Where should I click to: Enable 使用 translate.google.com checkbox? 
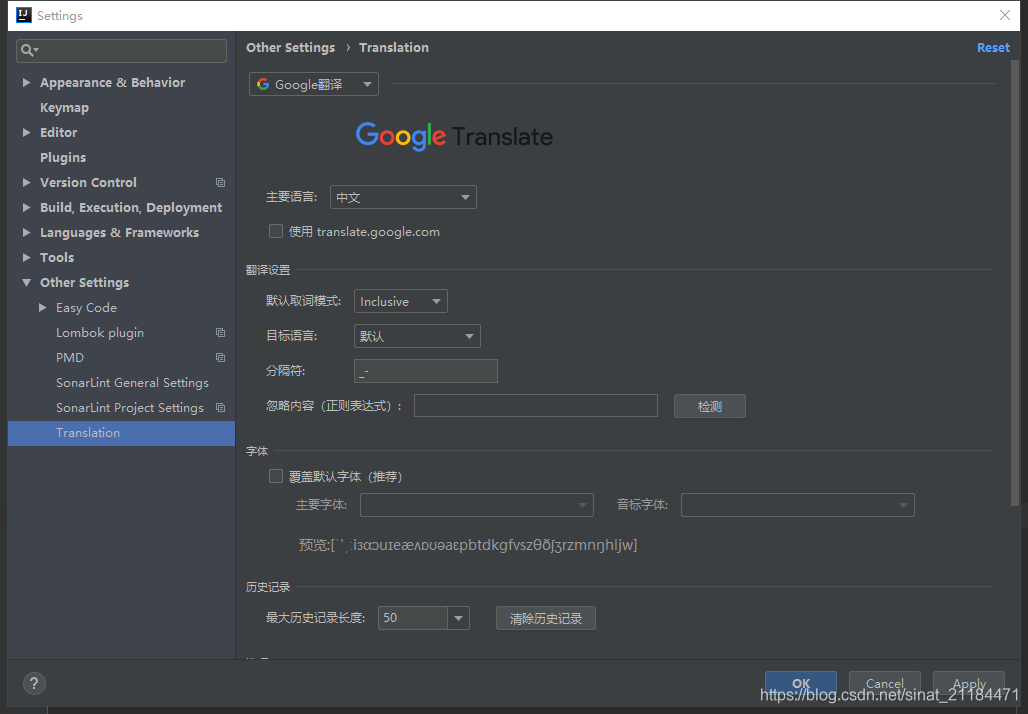[x=276, y=231]
